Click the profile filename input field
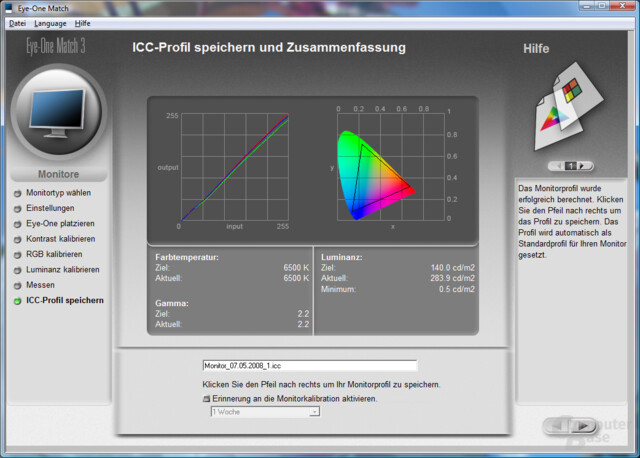640x458 pixels. pos(310,365)
